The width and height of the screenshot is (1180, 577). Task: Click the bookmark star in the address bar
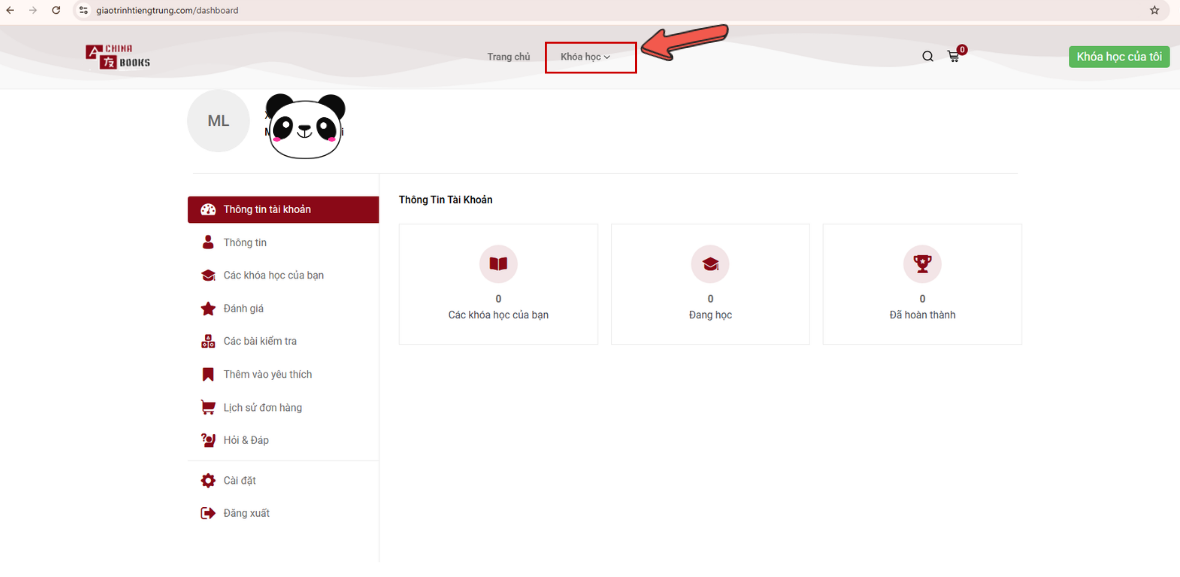click(1155, 10)
